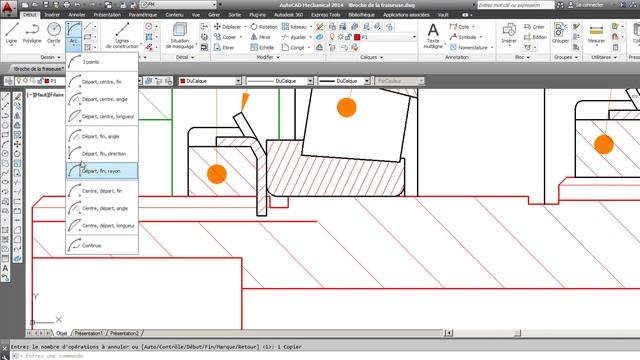
Task: Click the Ajuster tool
Action: click(294, 37)
